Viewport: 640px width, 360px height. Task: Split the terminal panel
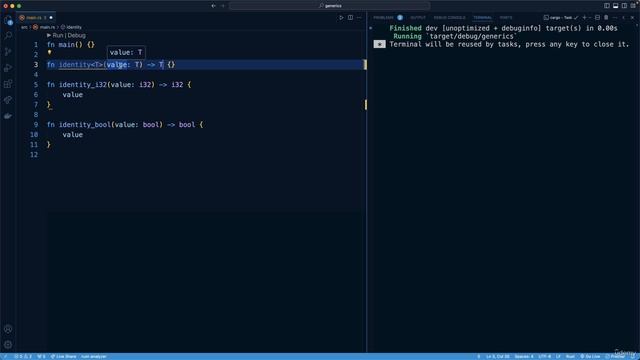tap(597, 18)
